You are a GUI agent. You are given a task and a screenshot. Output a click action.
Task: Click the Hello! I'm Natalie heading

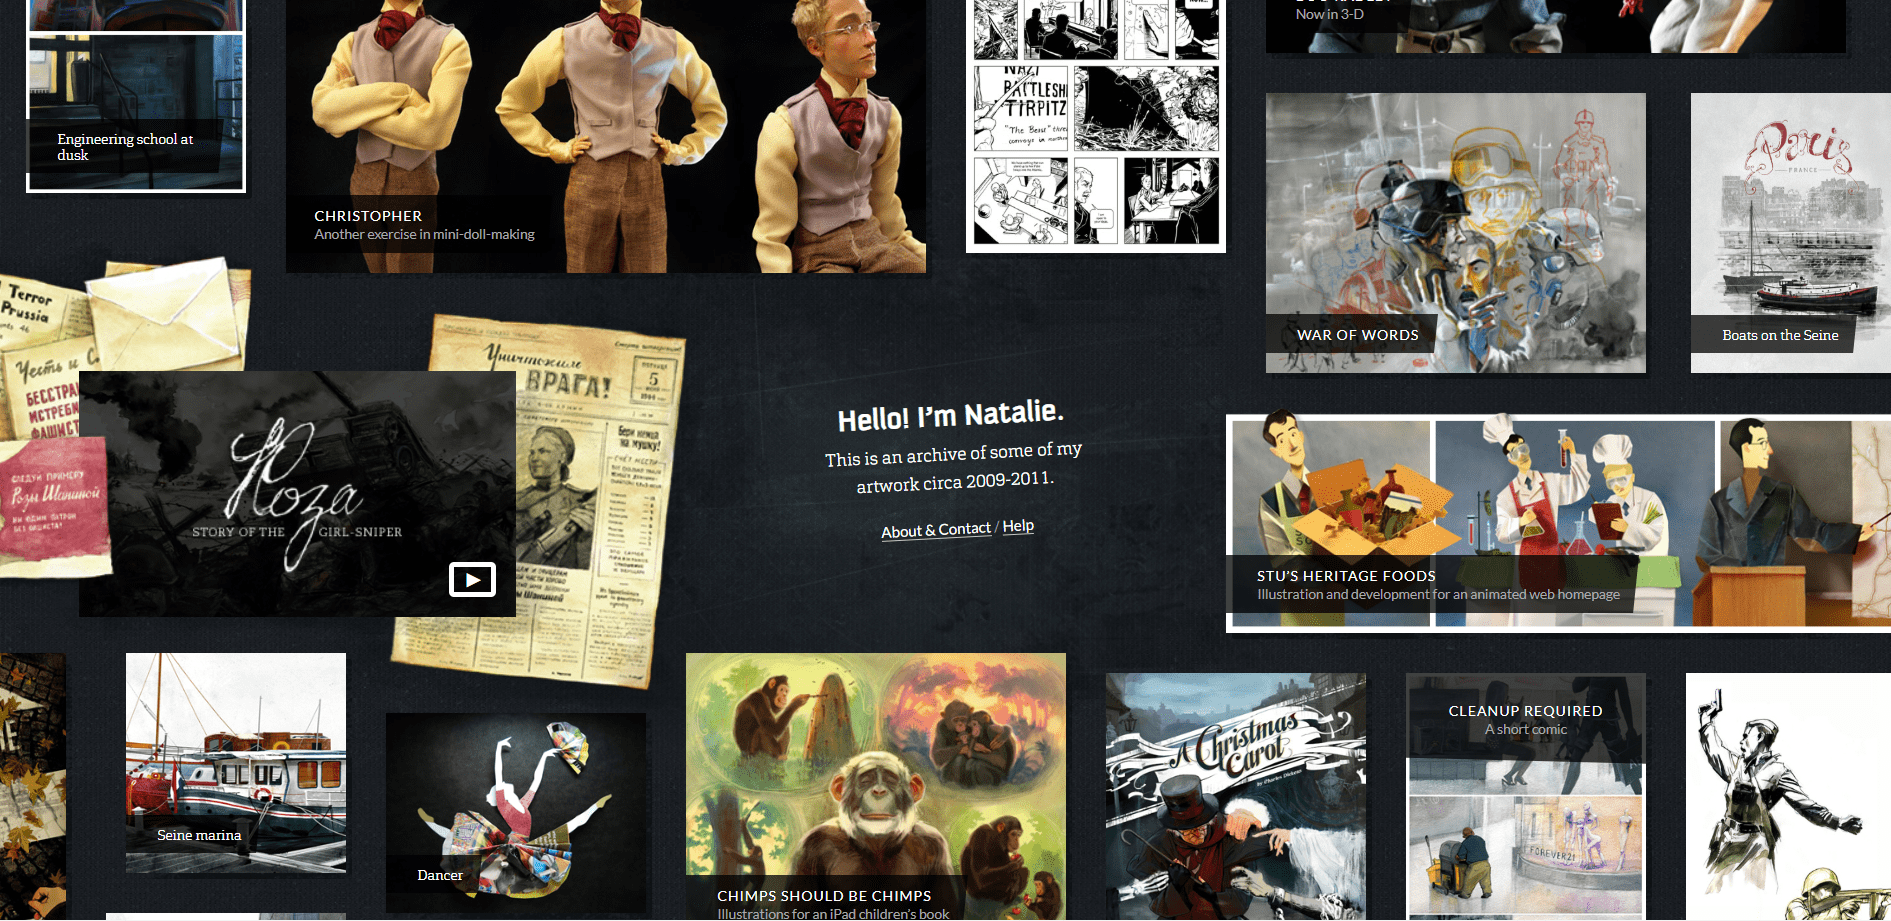click(x=950, y=416)
